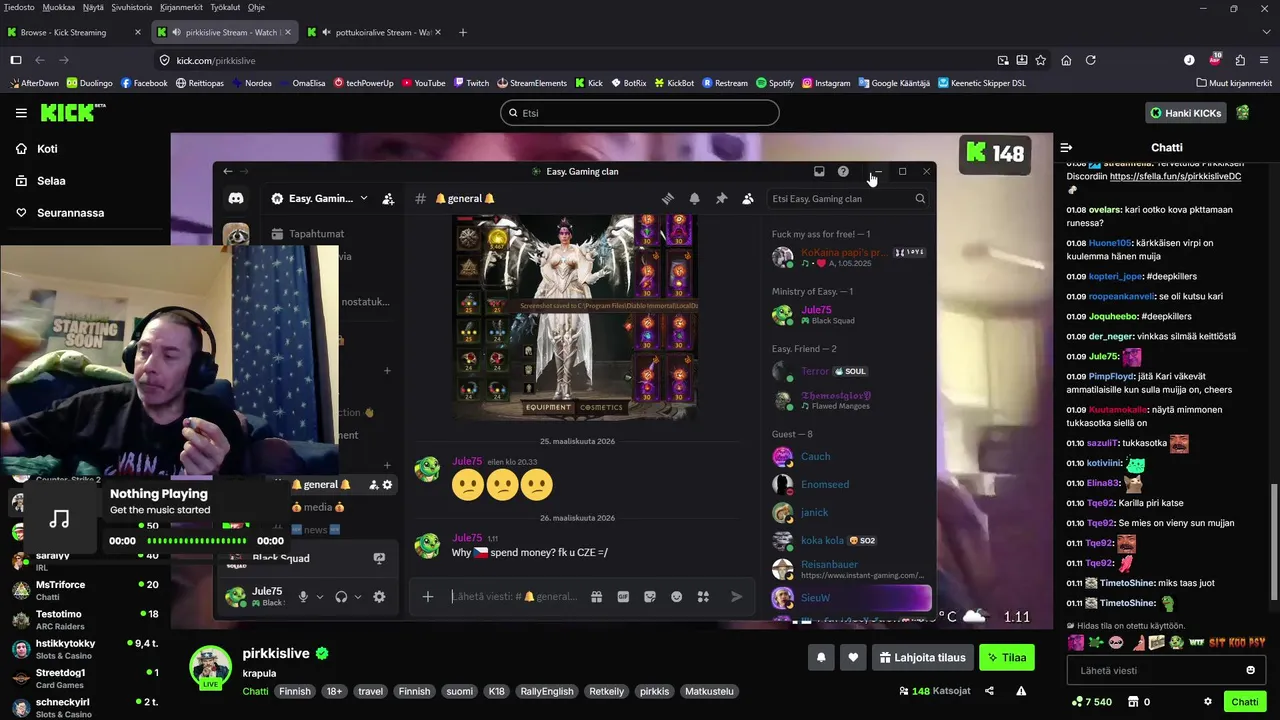Screen dimensions: 1280x720
Task: Open the Discord inbox icon
Action: [819, 171]
